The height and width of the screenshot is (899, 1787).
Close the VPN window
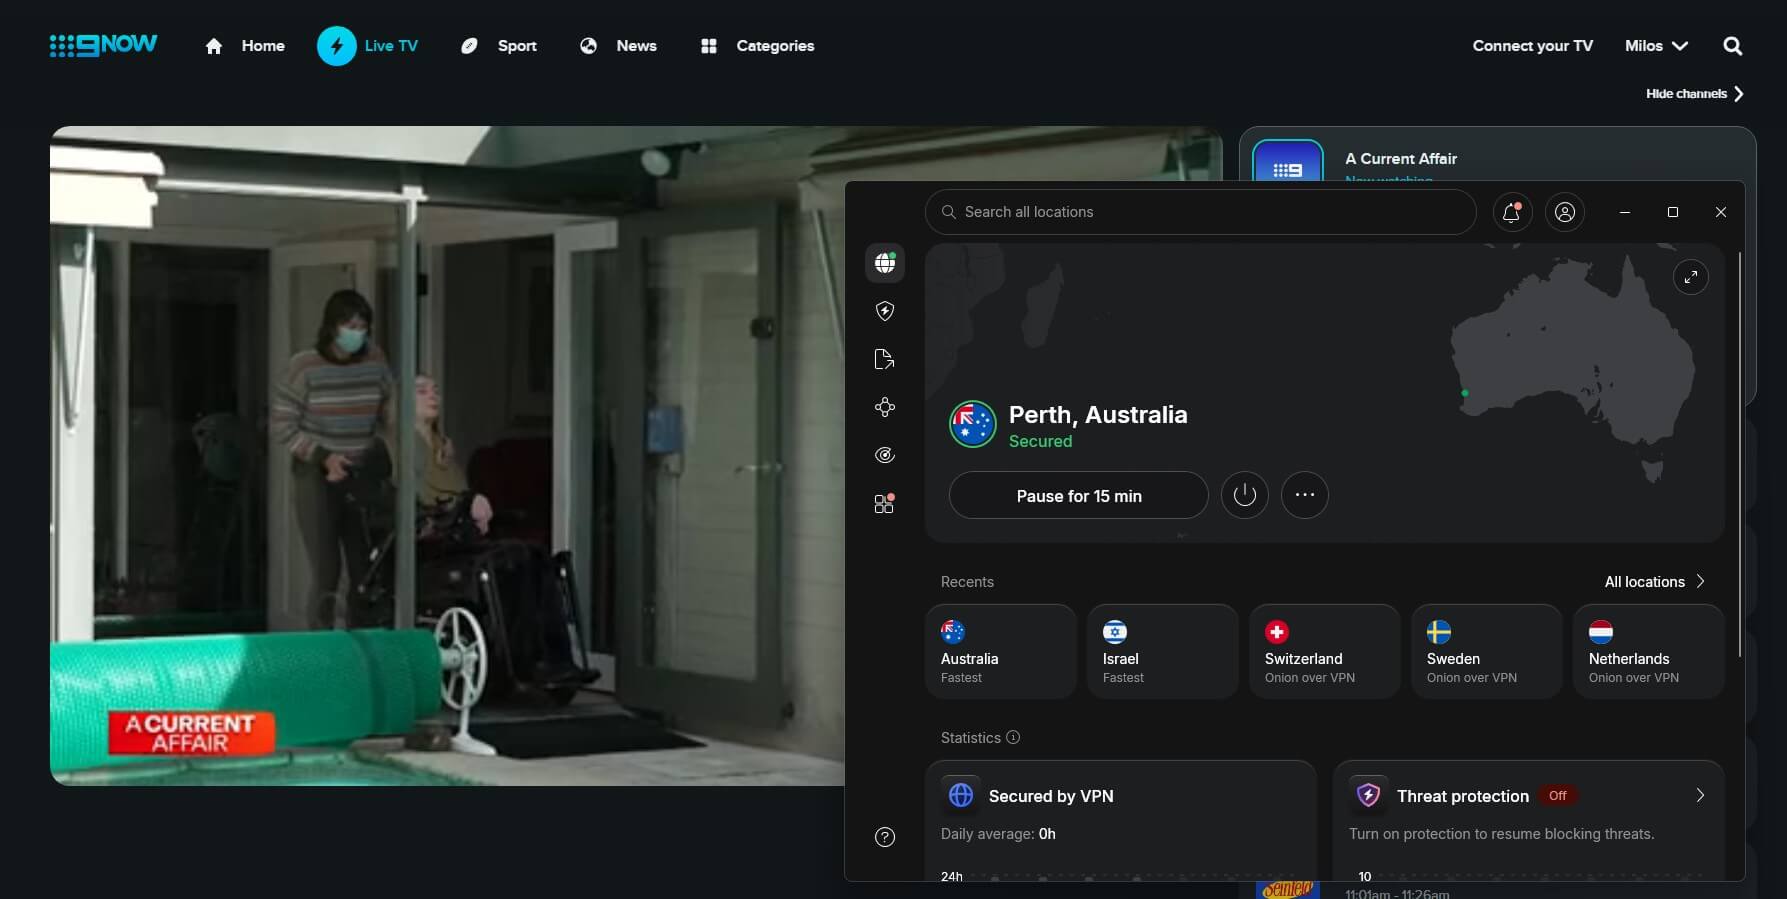tap(1721, 212)
